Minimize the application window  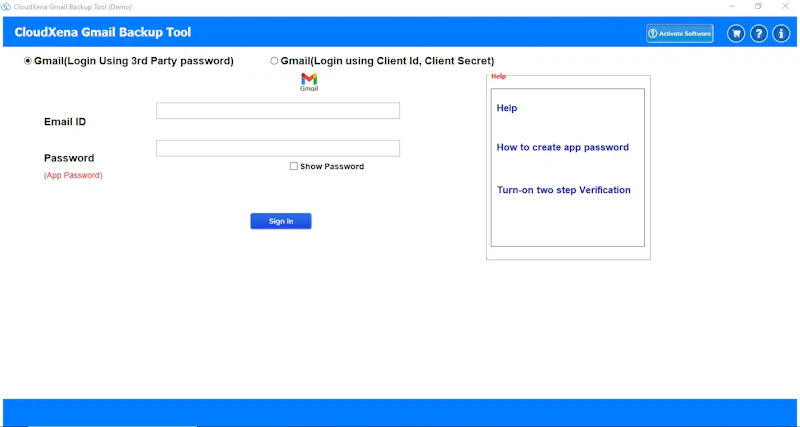[732, 7]
